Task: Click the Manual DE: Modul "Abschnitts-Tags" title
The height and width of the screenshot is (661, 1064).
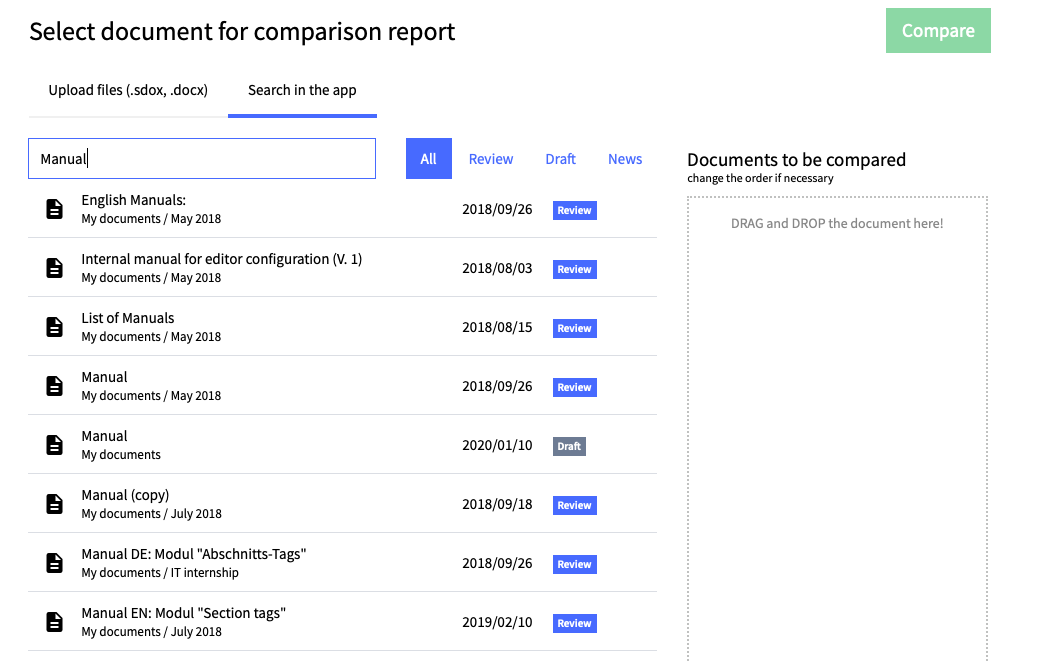Action: [x=194, y=554]
